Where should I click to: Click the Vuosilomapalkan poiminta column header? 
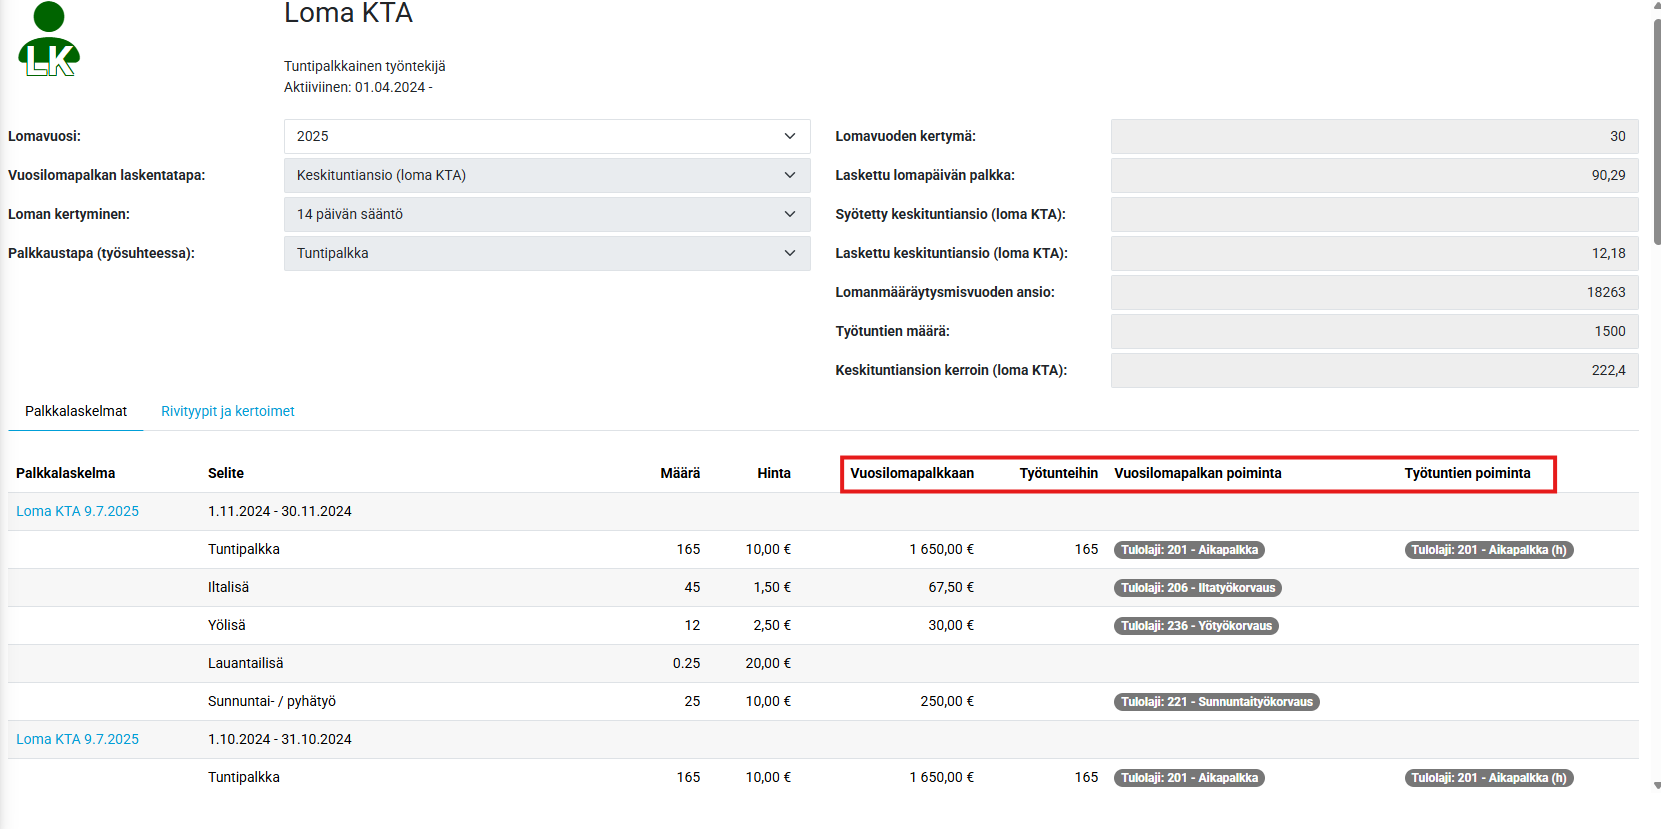pos(1197,473)
